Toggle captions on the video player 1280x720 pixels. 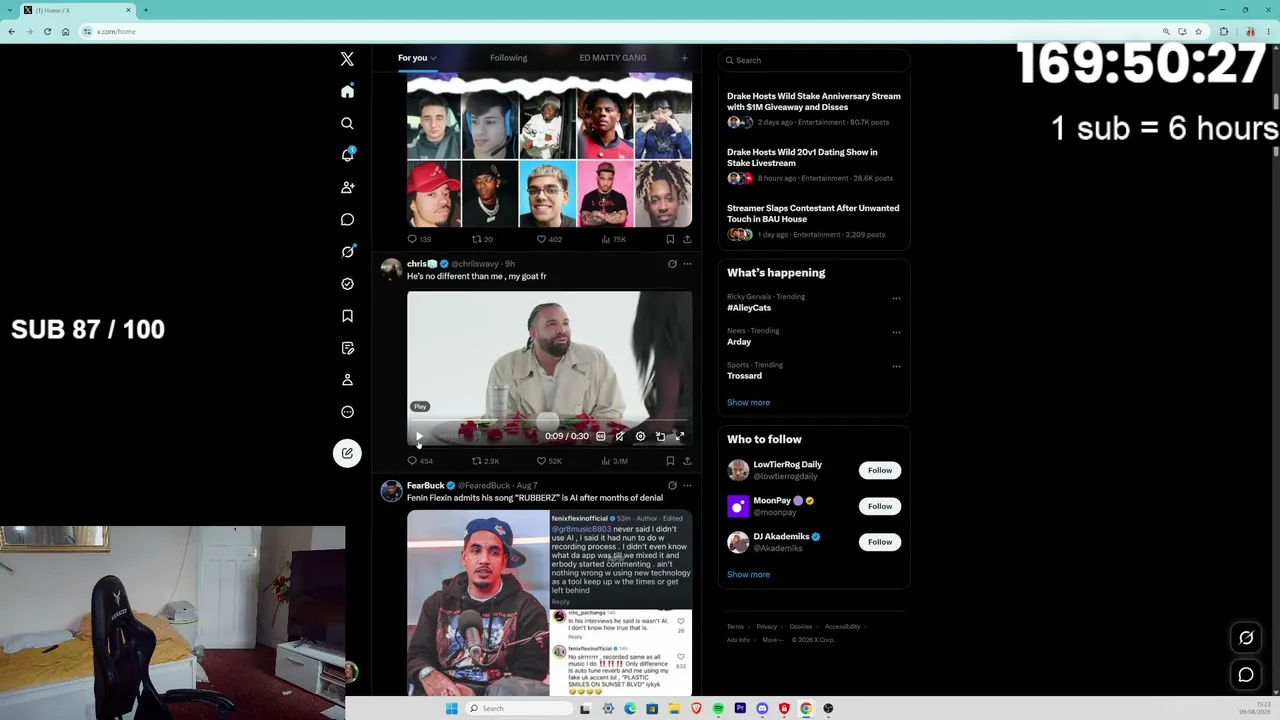600,436
